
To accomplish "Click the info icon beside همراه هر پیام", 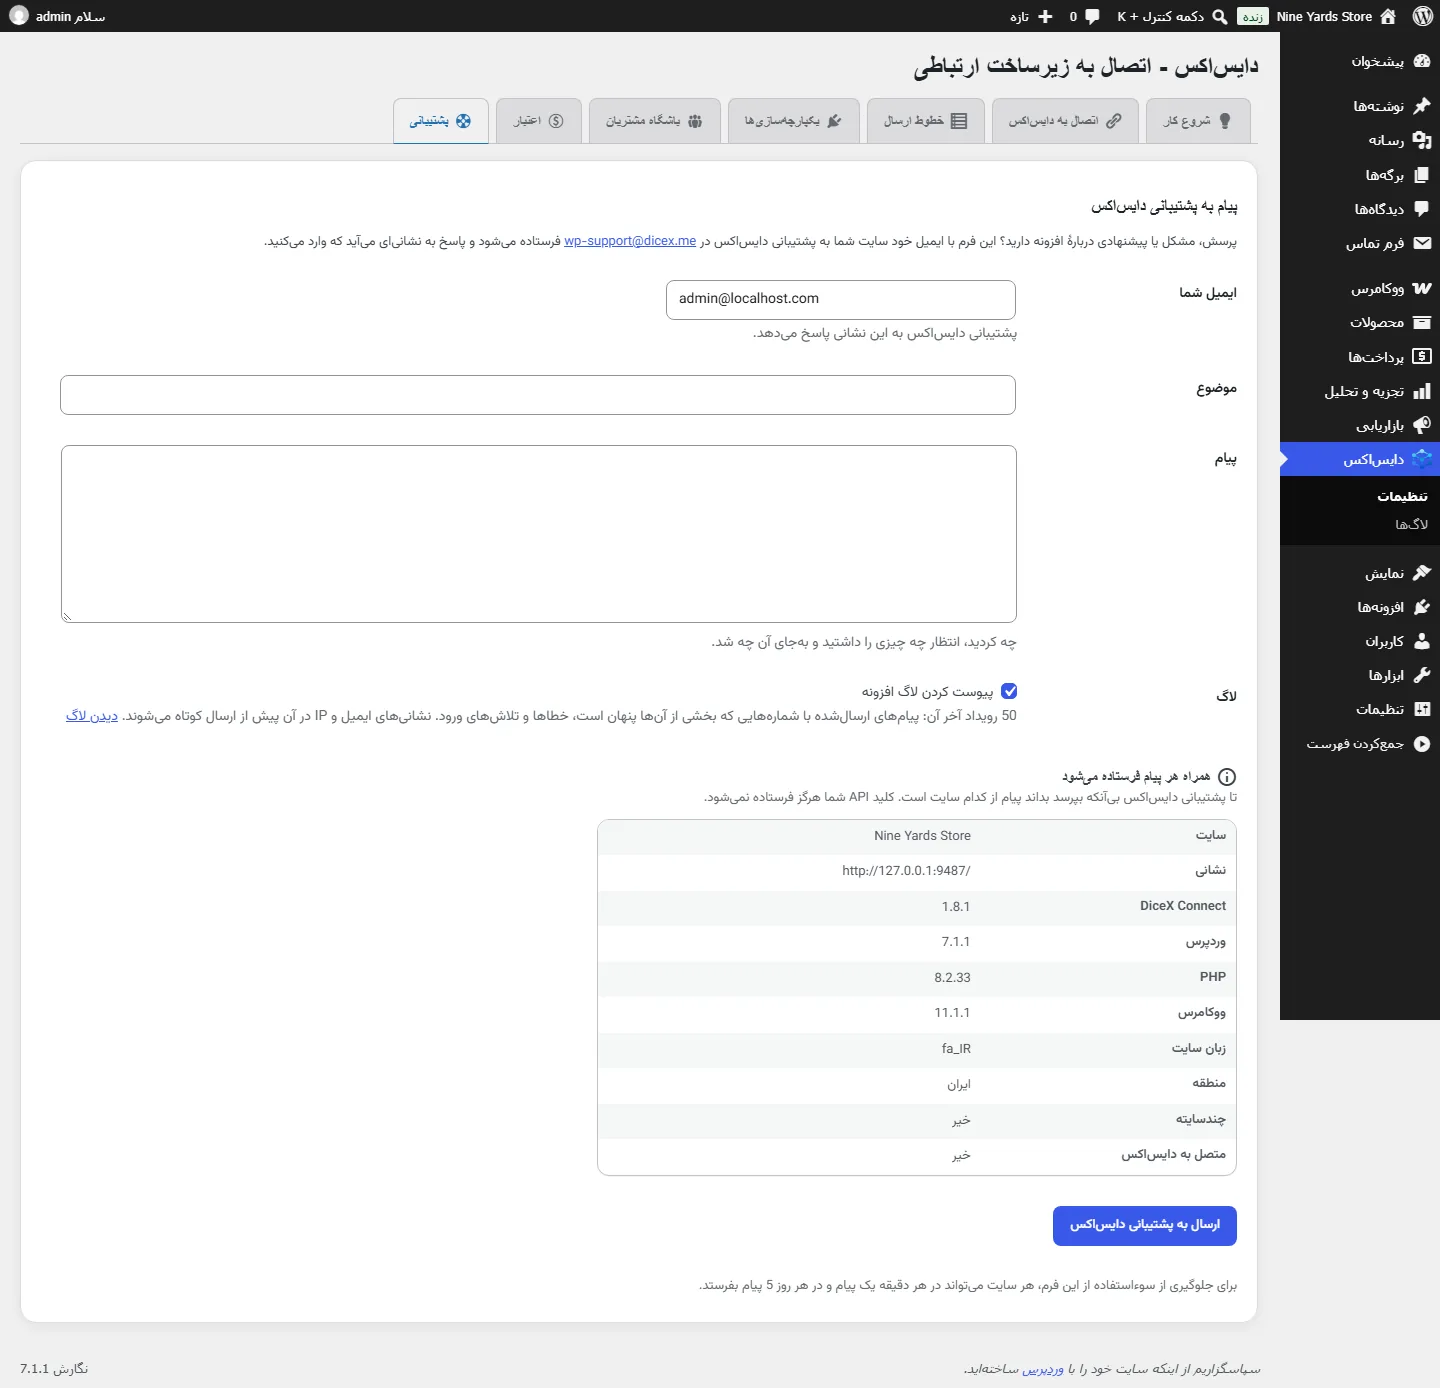I will point(1227,777).
